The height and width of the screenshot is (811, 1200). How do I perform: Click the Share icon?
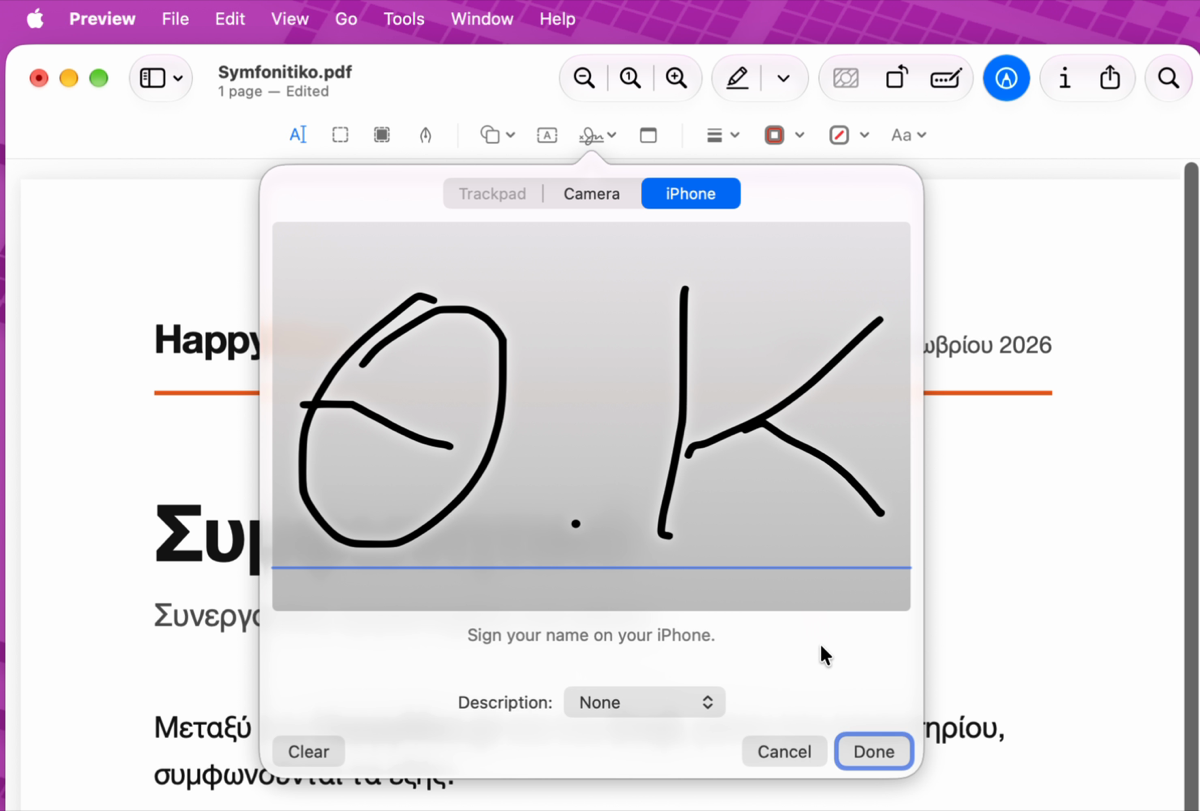[x=1110, y=78]
